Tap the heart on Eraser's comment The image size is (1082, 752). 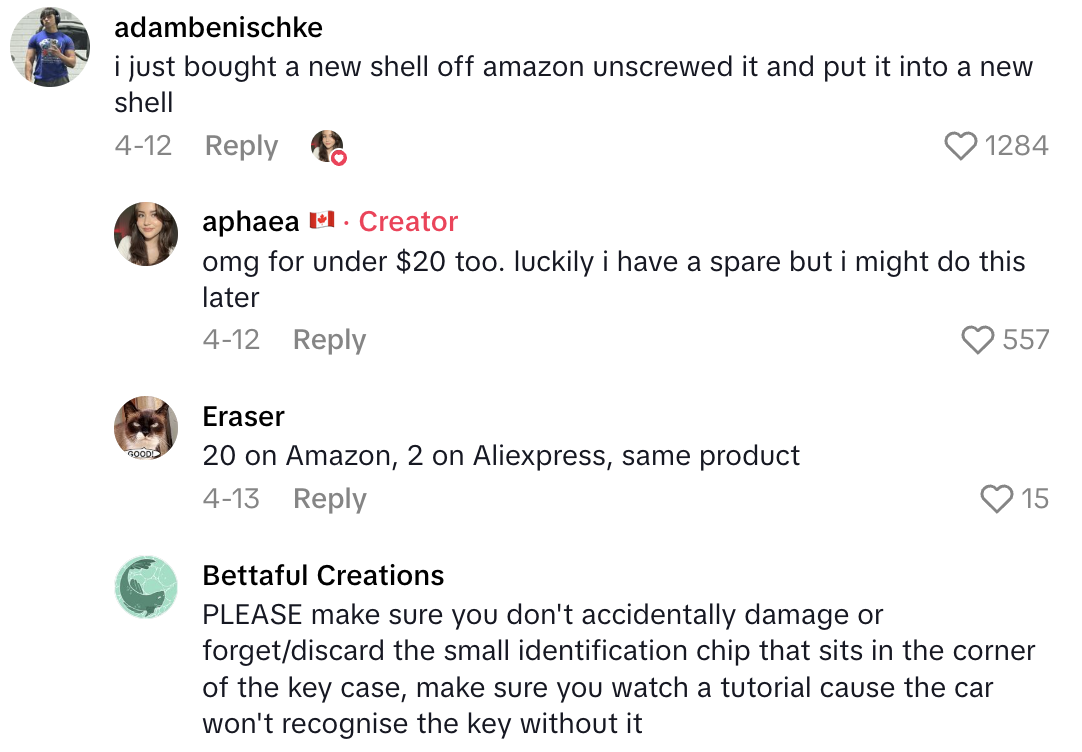point(996,498)
